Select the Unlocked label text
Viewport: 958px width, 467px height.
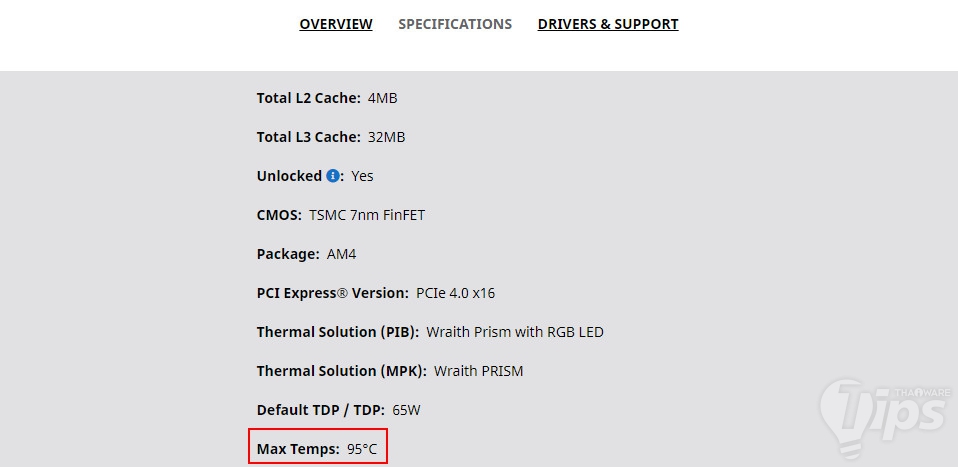point(289,176)
